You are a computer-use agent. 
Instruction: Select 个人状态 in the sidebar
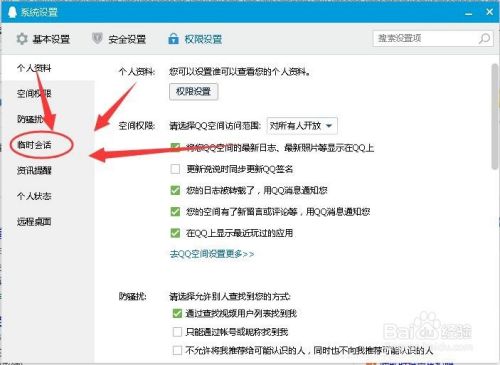point(34,196)
